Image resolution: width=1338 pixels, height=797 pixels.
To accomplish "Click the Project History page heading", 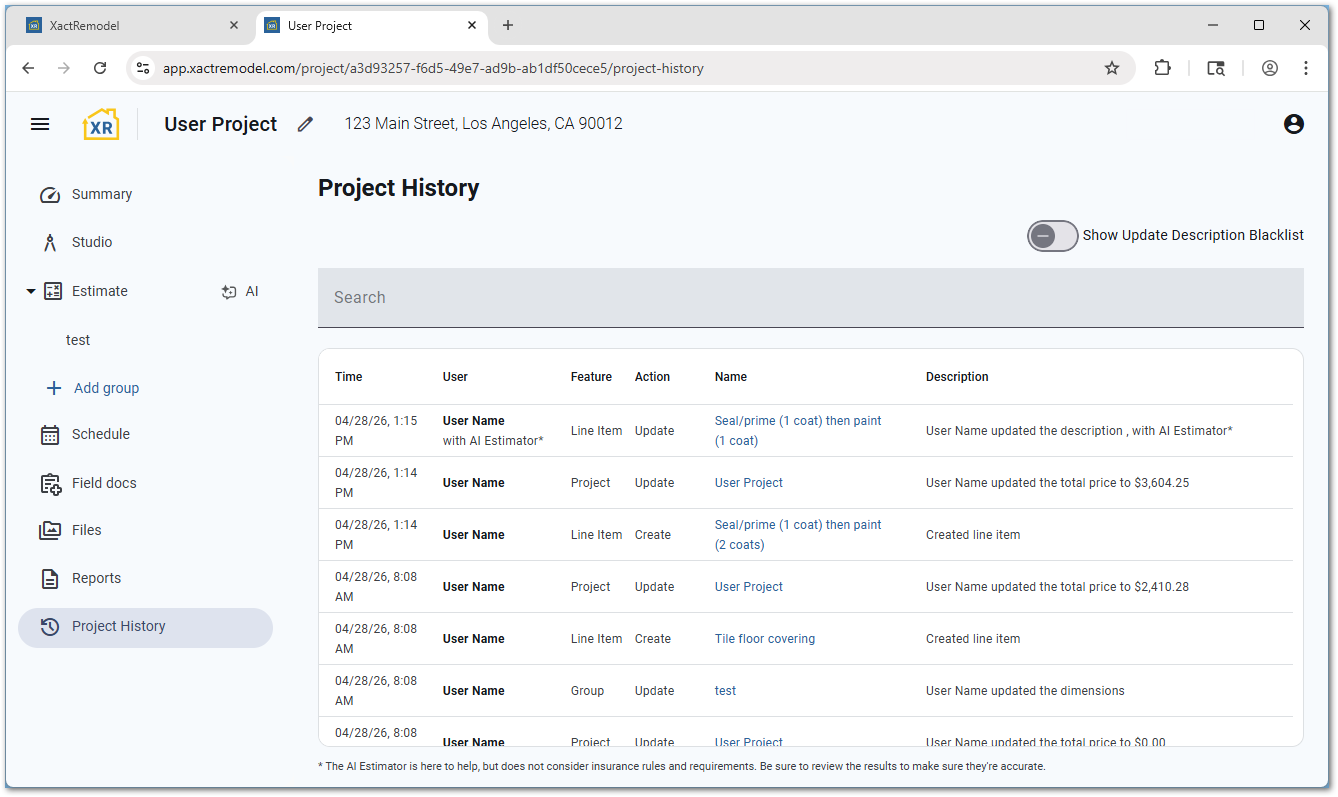I will click(399, 188).
